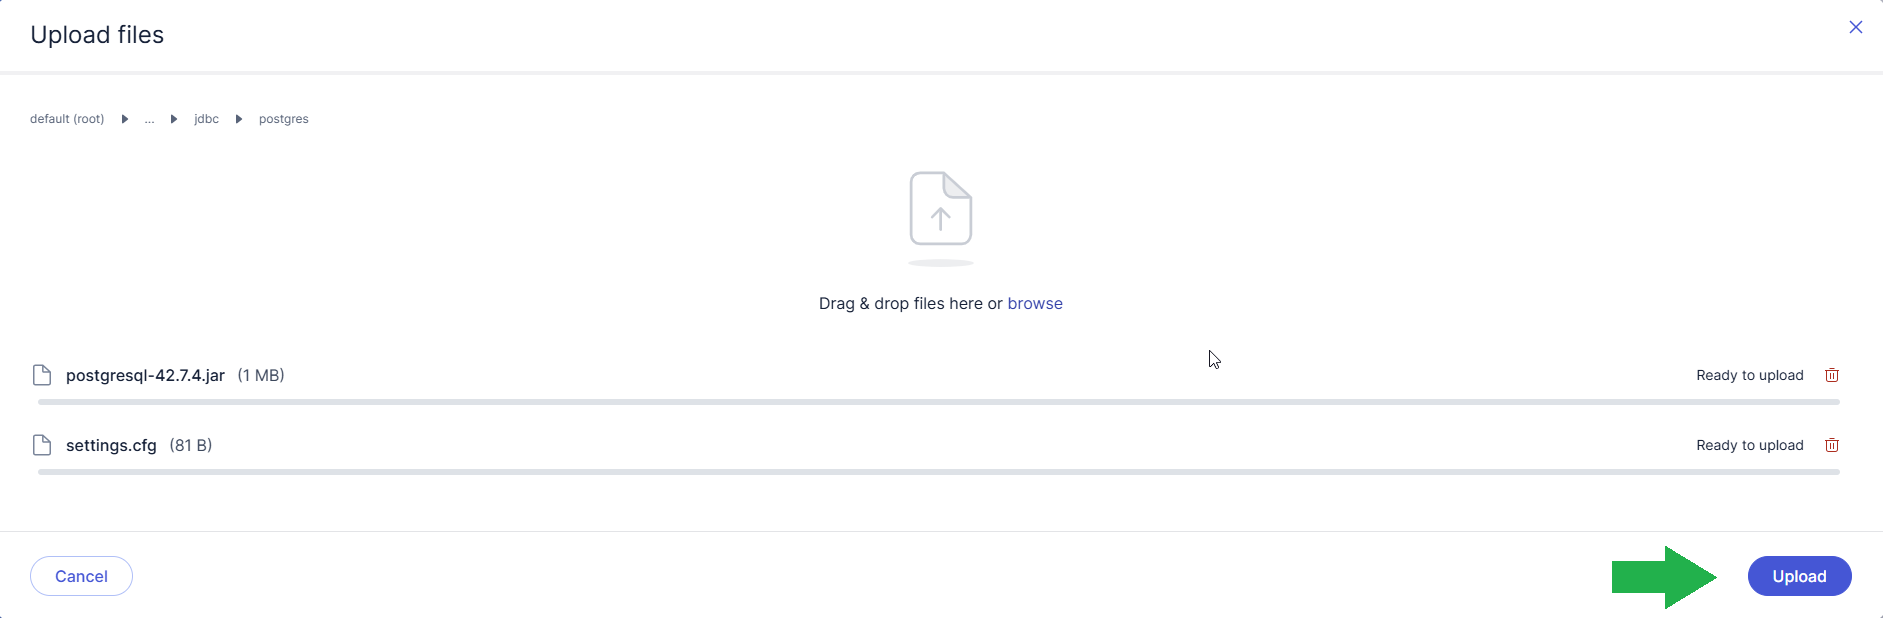
Task: Go to default (root) in breadcrumb
Action: coord(67,119)
